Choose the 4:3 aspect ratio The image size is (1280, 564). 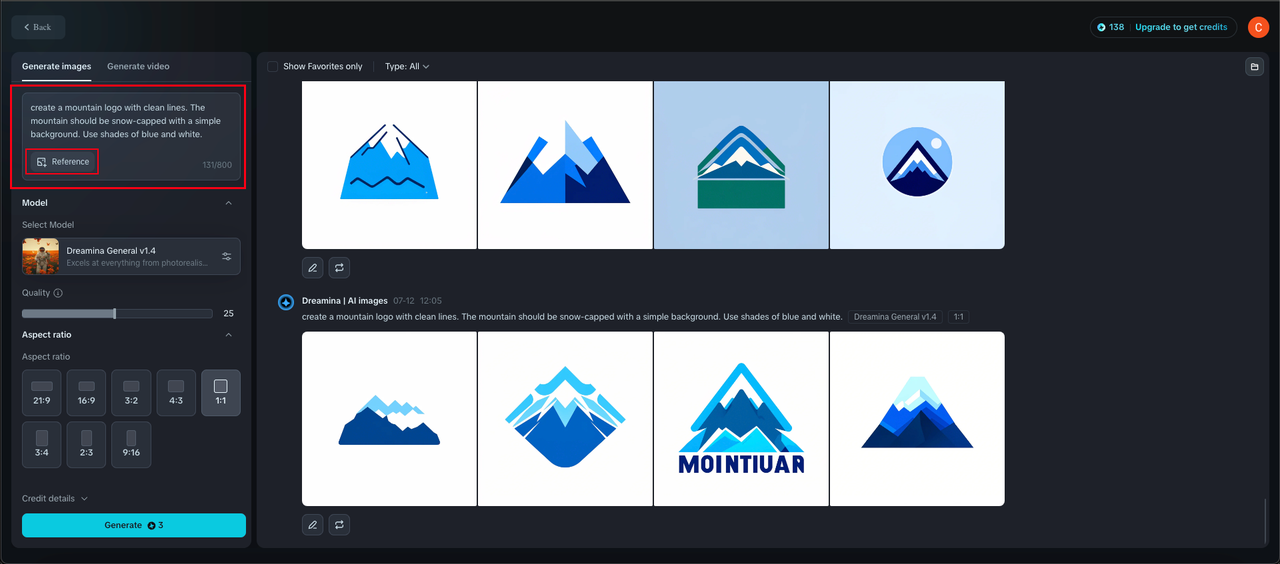click(x=176, y=392)
